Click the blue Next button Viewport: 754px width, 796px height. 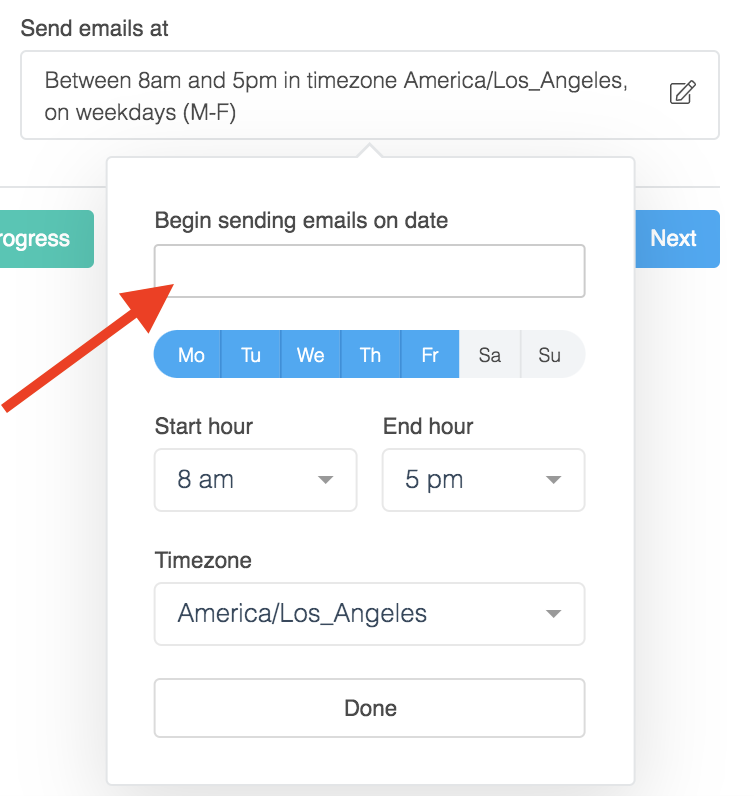click(676, 239)
